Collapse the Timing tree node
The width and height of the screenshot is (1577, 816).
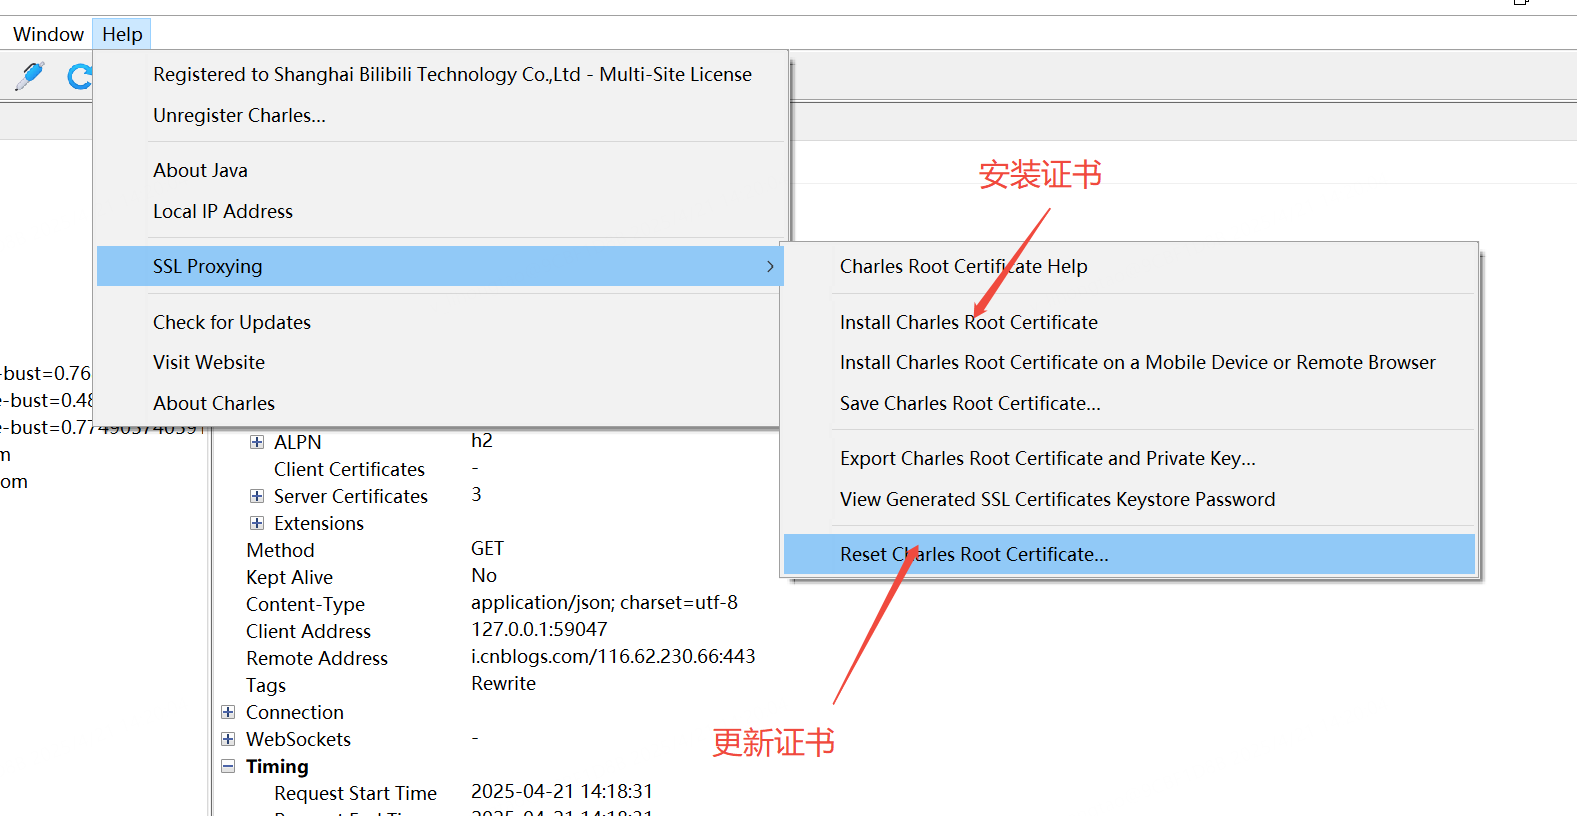tap(228, 766)
